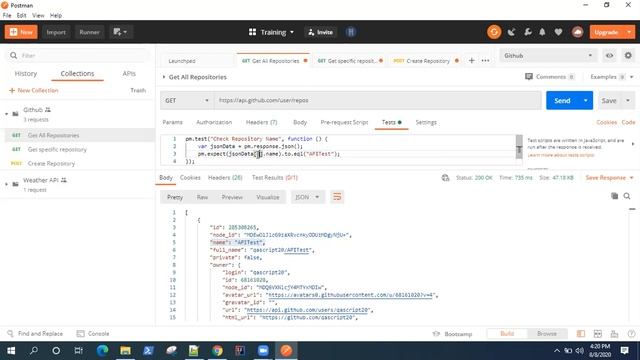Open the settings wrench icon

[527, 32]
